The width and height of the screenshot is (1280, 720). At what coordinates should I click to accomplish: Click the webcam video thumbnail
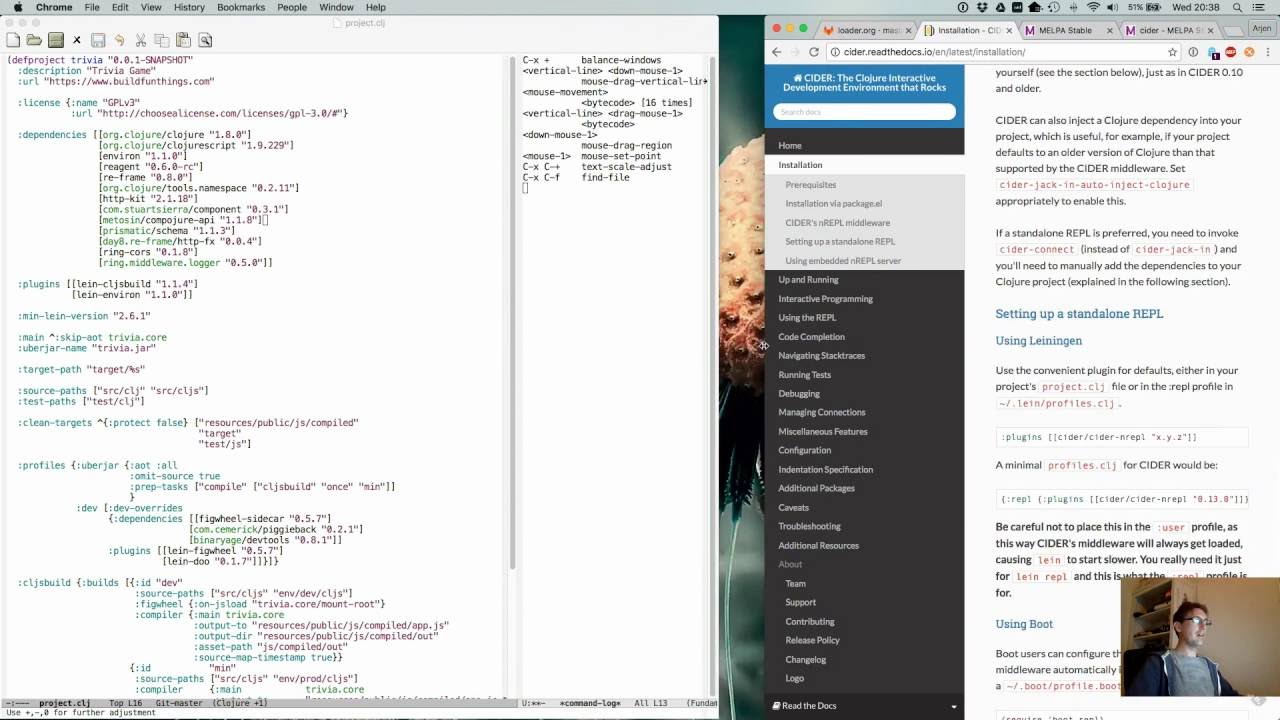click(1200, 637)
